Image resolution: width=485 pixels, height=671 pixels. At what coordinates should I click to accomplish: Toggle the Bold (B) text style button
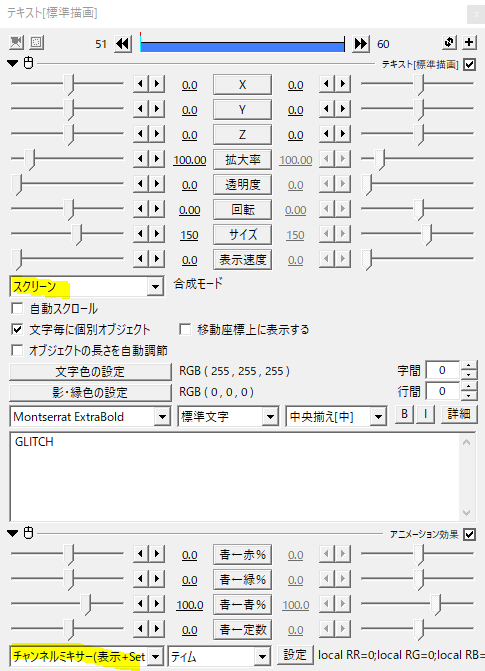[405, 414]
